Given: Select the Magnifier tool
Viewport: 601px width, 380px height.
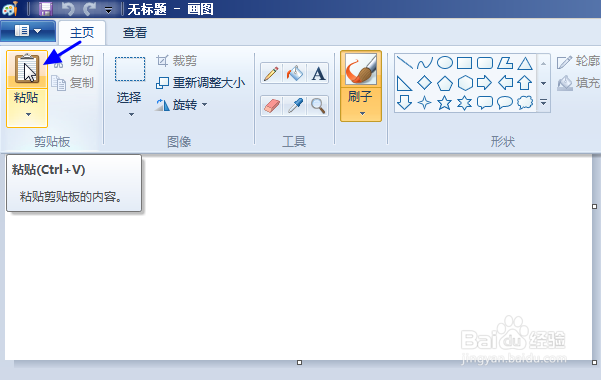Looking at the screenshot, I should 318,106.
